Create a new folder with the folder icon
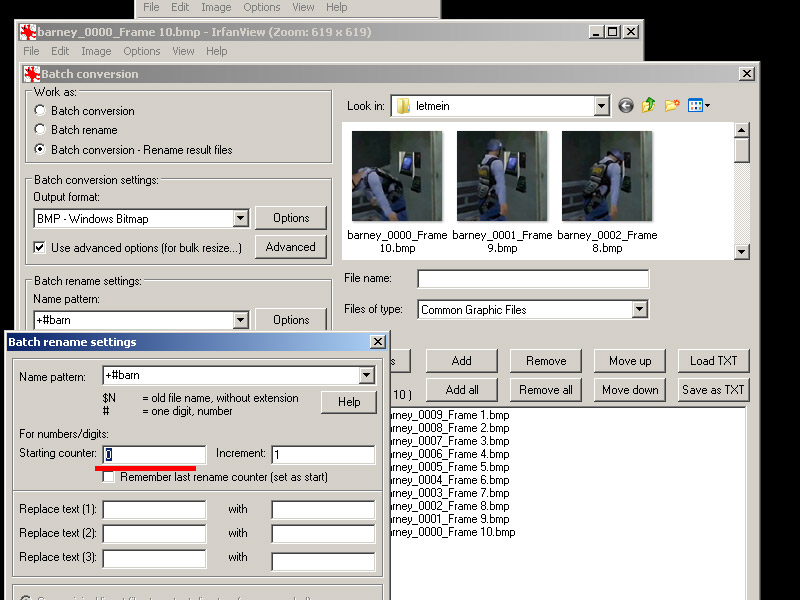This screenshot has height=600, width=800. tap(672, 105)
